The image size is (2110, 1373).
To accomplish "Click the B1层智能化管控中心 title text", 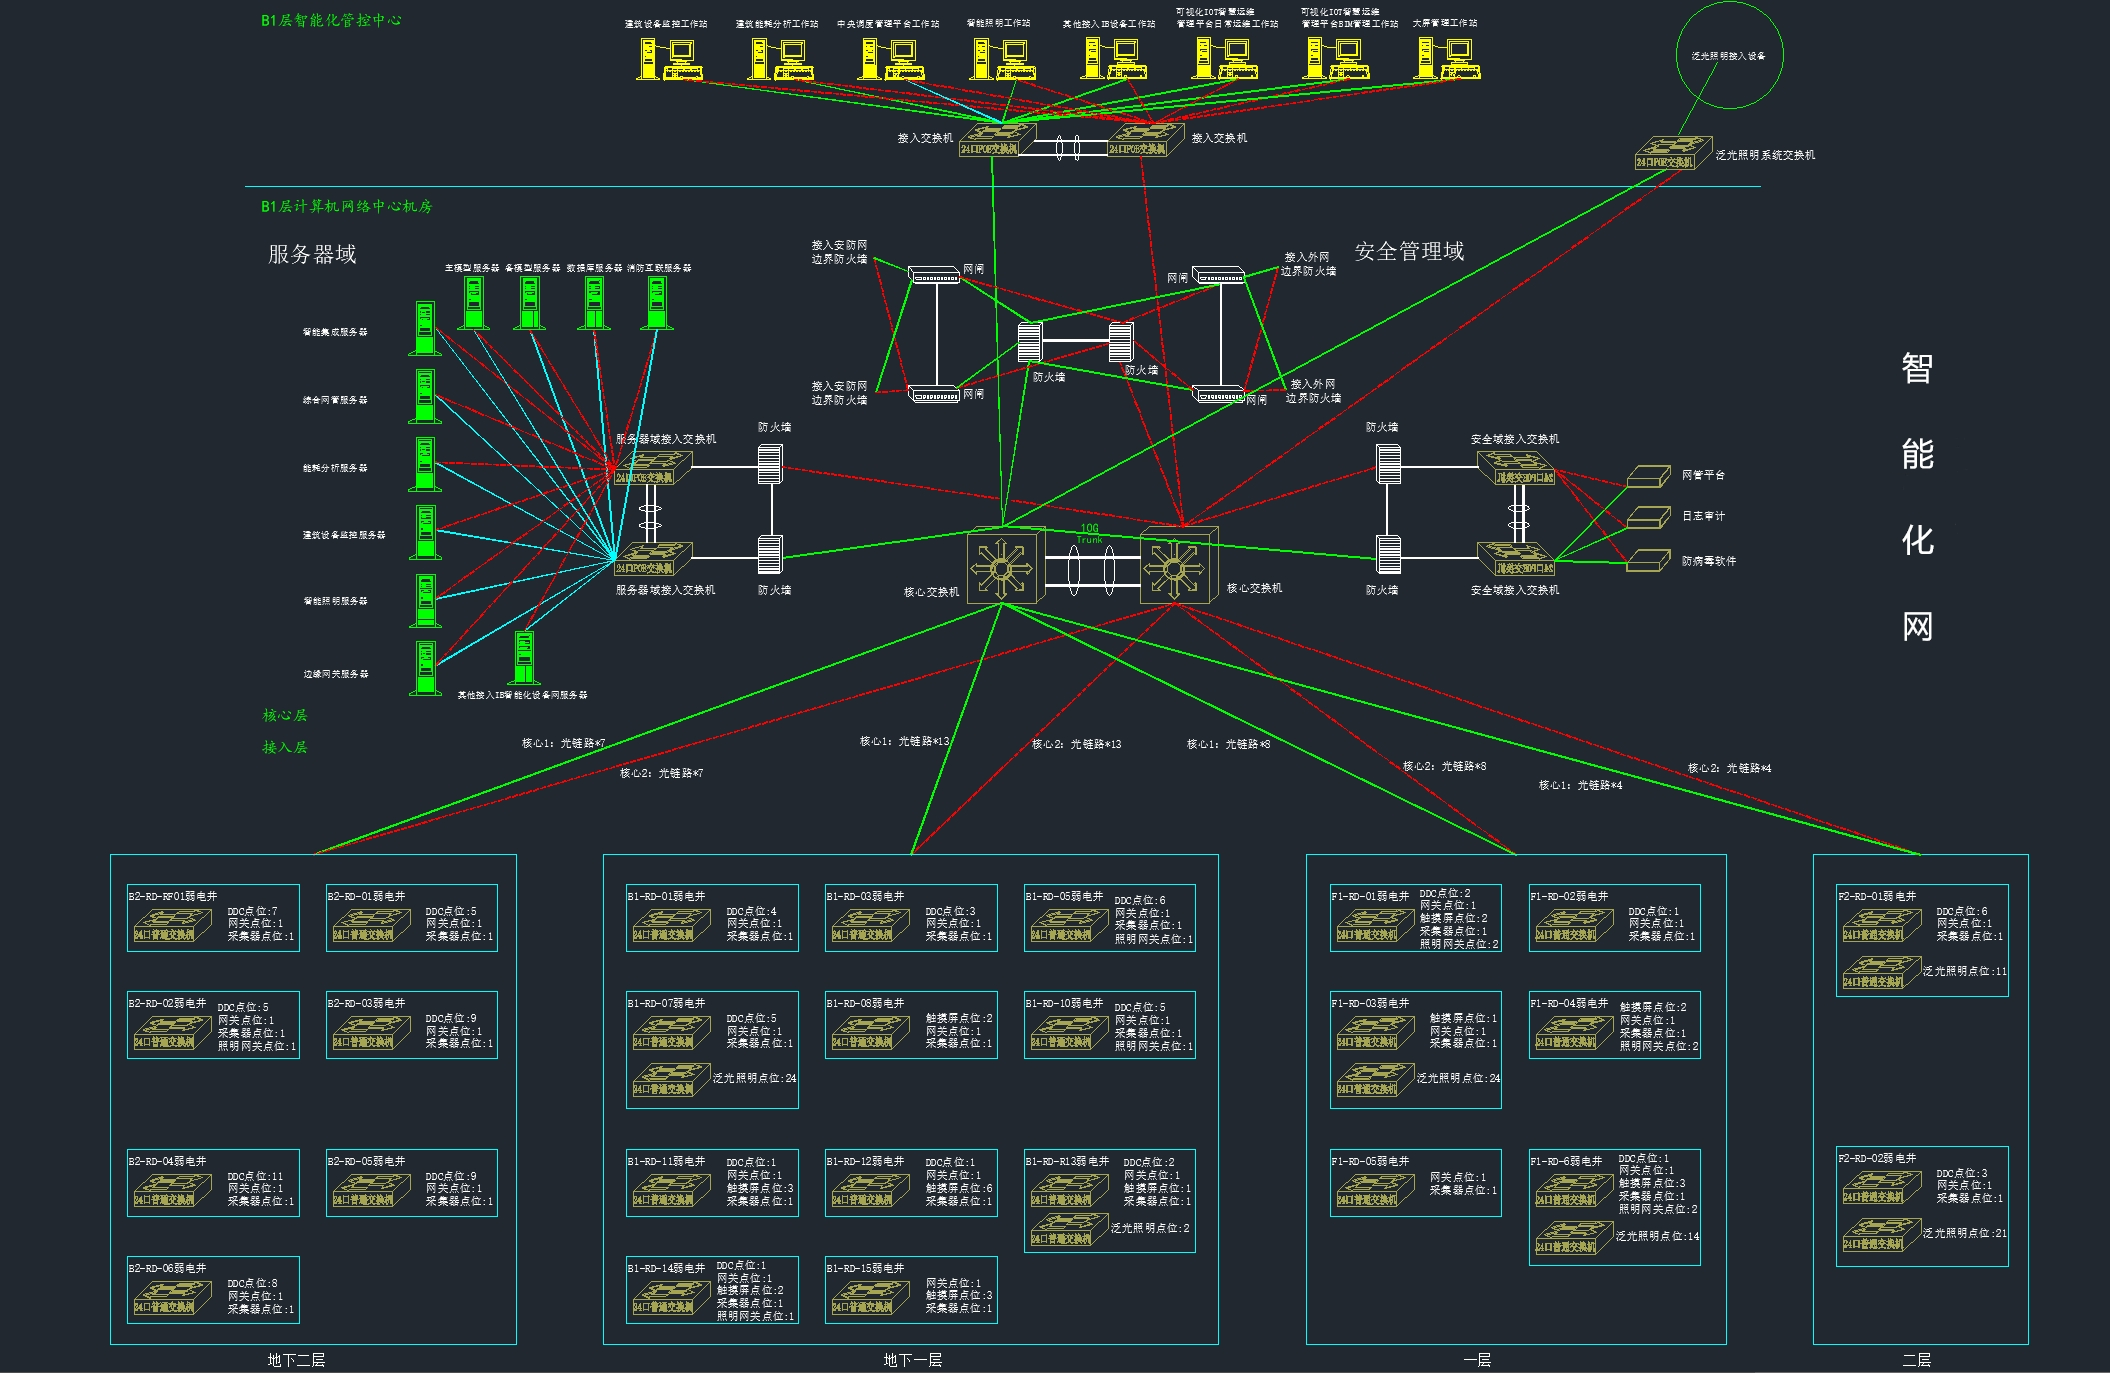I will coord(331,20).
